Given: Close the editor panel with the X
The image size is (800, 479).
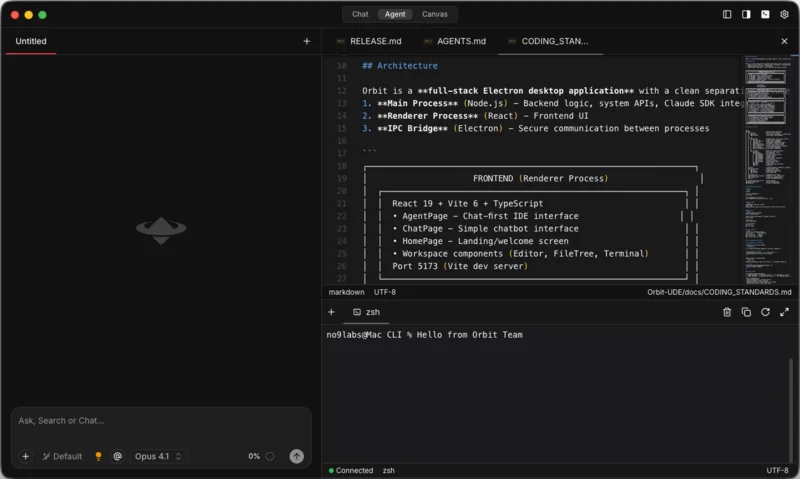Looking at the screenshot, I should coord(784,41).
